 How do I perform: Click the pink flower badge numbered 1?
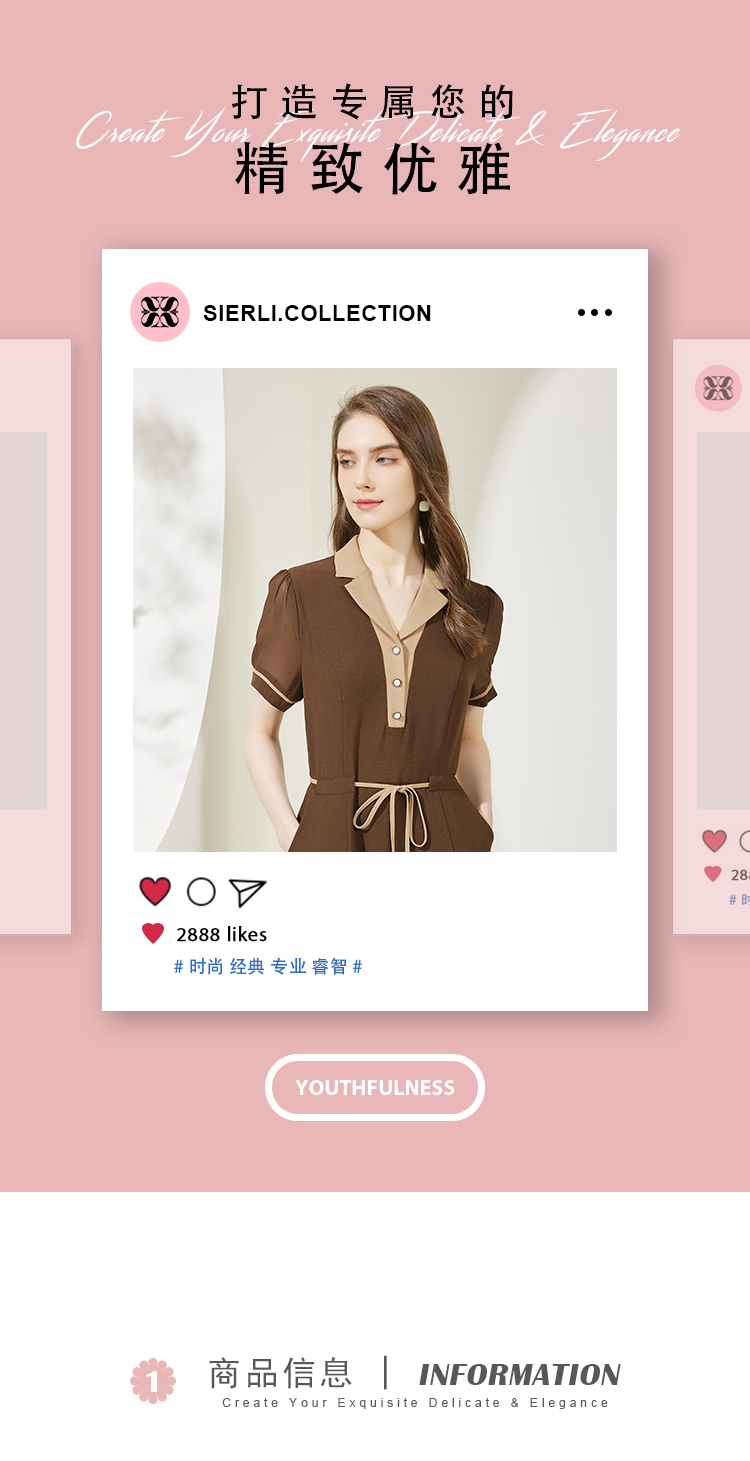pyautogui.click(x=153, y=1380)
